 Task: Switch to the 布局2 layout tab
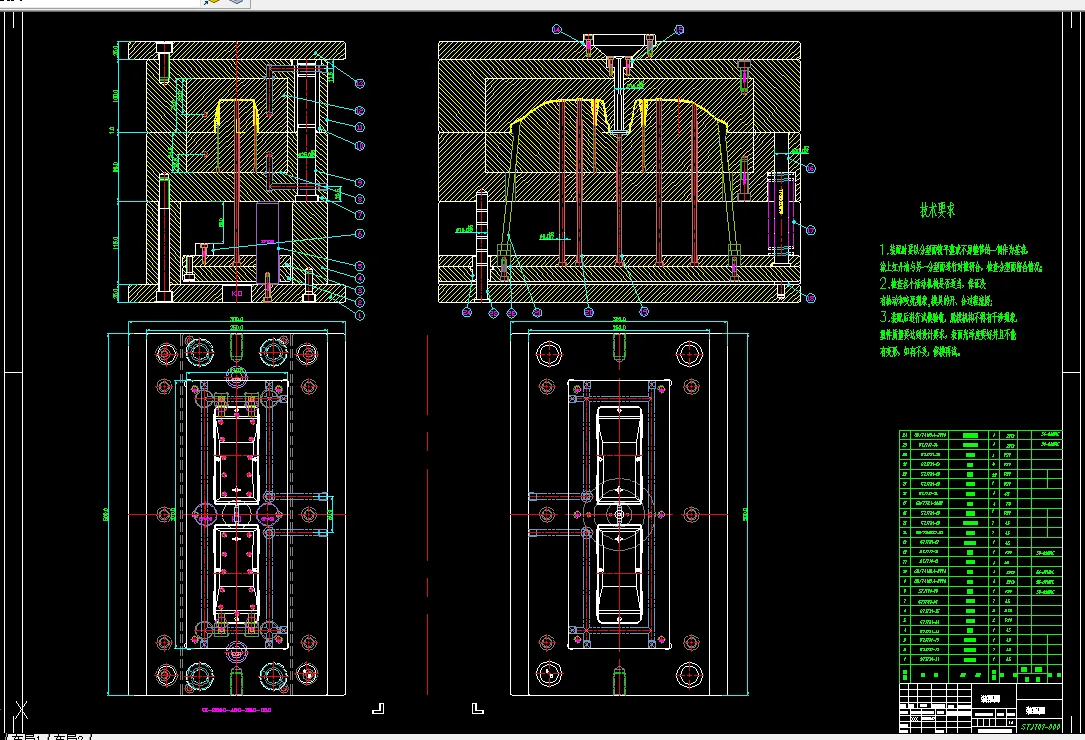click(x=68, y=737)
